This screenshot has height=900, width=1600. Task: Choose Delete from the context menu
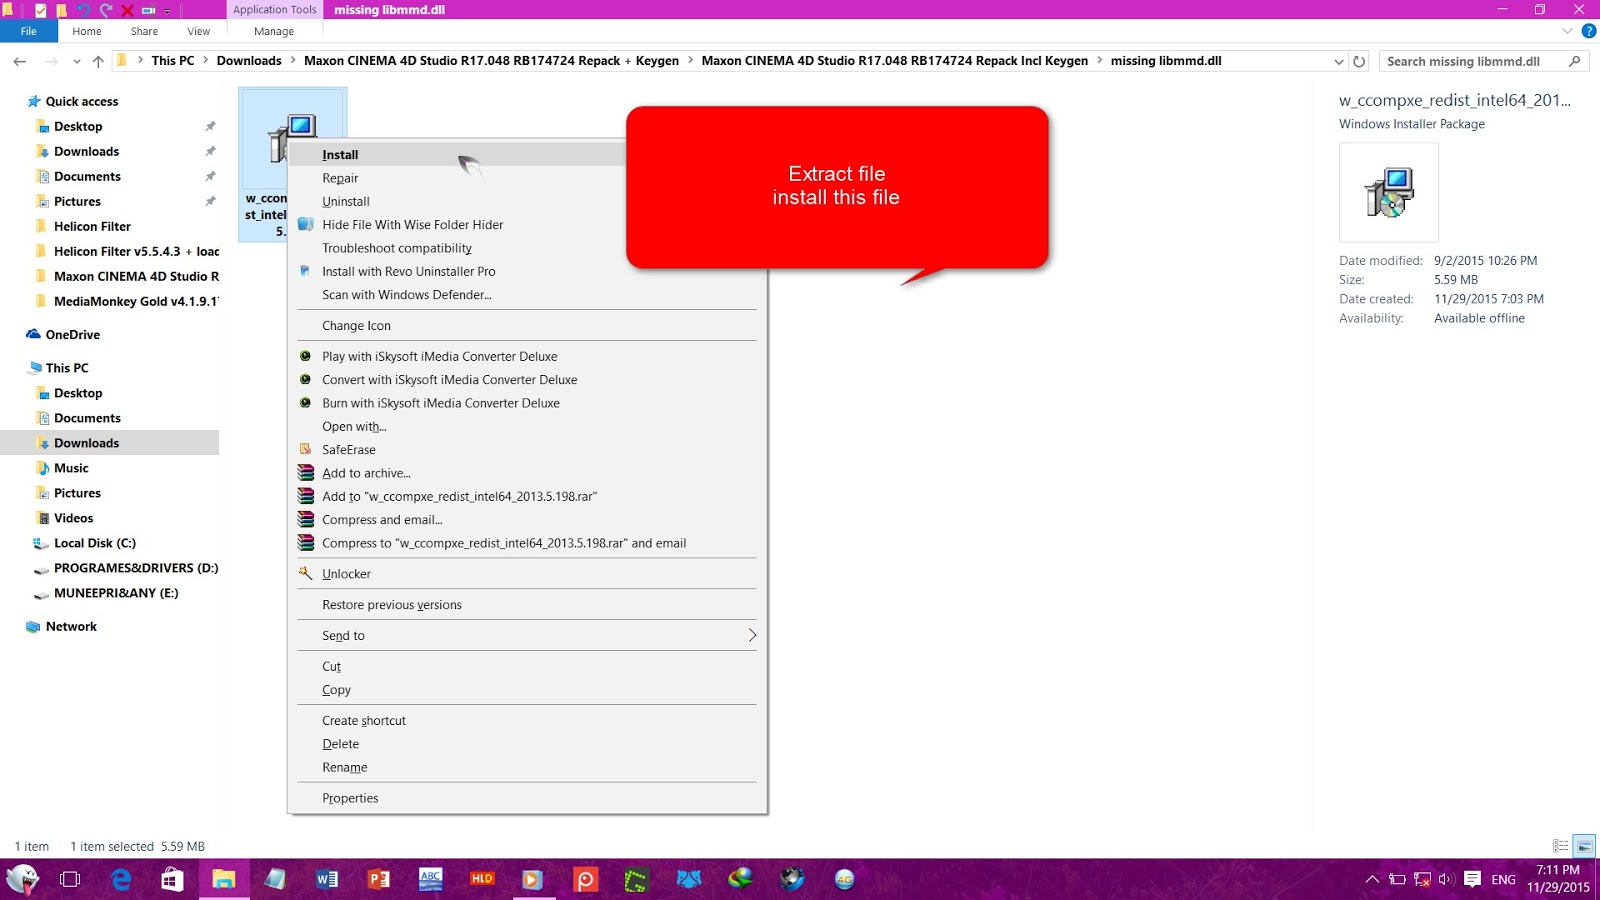click(x=527, y=744)
